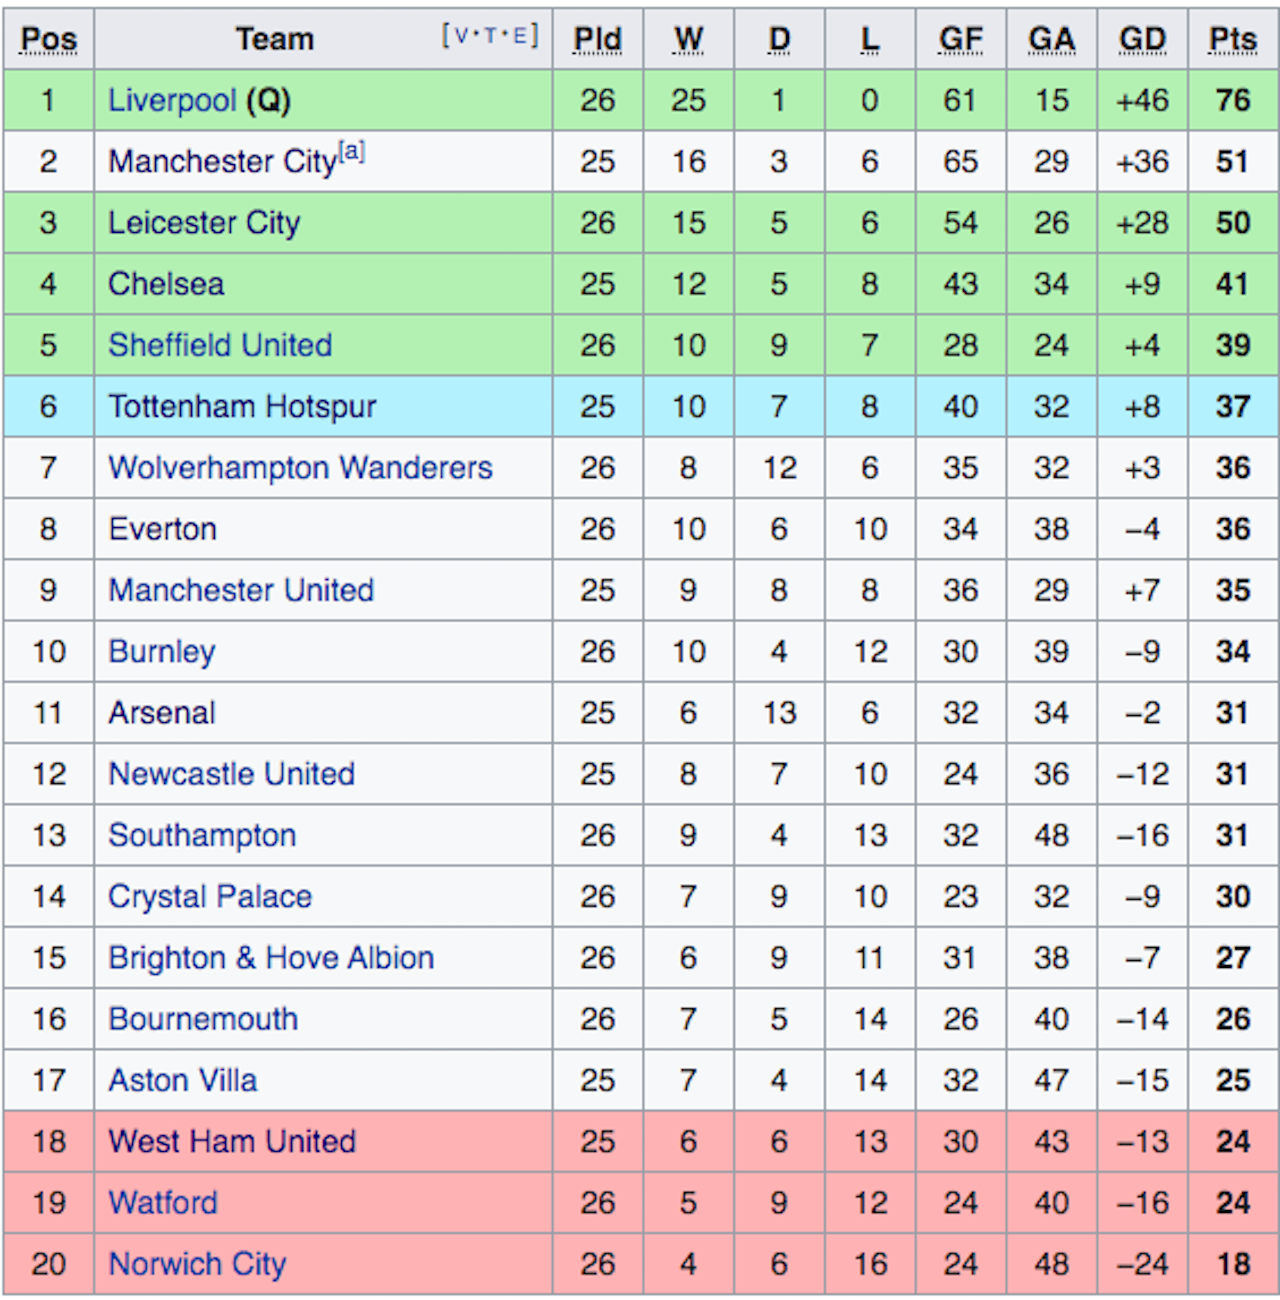Viewport: 1280px width, 1300px height.
Task: Open the Manchester United team link
Action: [x=241, y=590]
